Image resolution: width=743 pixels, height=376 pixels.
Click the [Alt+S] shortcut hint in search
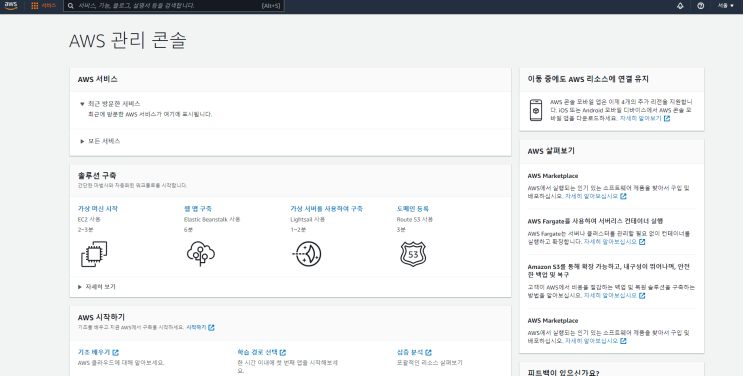pyautogui.click(x=271, y=6)
